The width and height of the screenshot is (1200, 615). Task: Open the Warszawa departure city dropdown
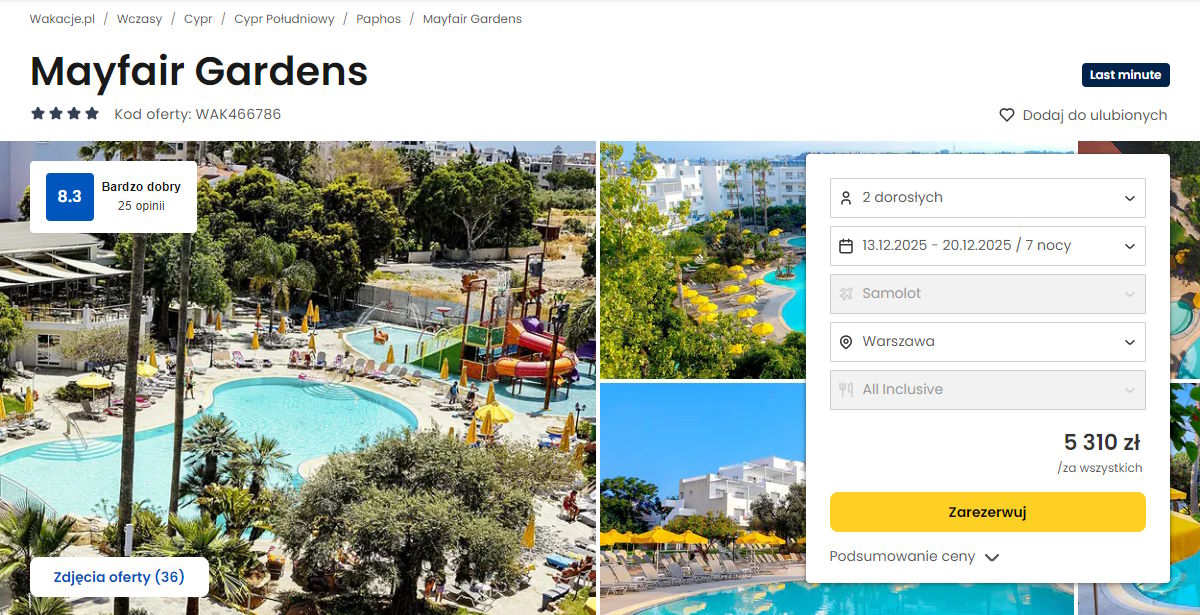click(x=988, y=342)
